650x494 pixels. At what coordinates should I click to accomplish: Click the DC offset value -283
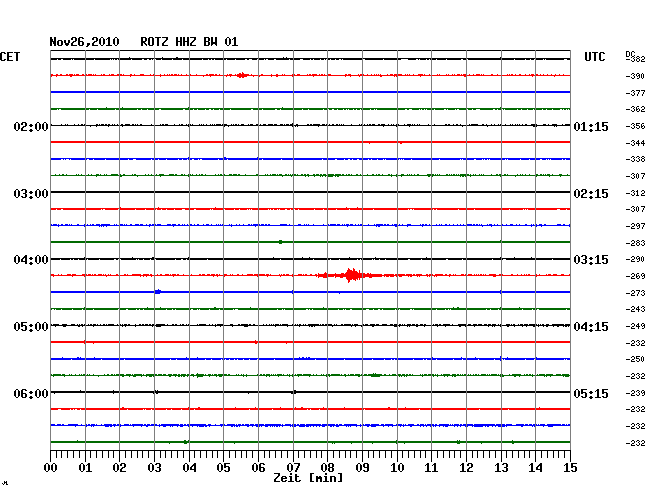[x=635, y=243]
